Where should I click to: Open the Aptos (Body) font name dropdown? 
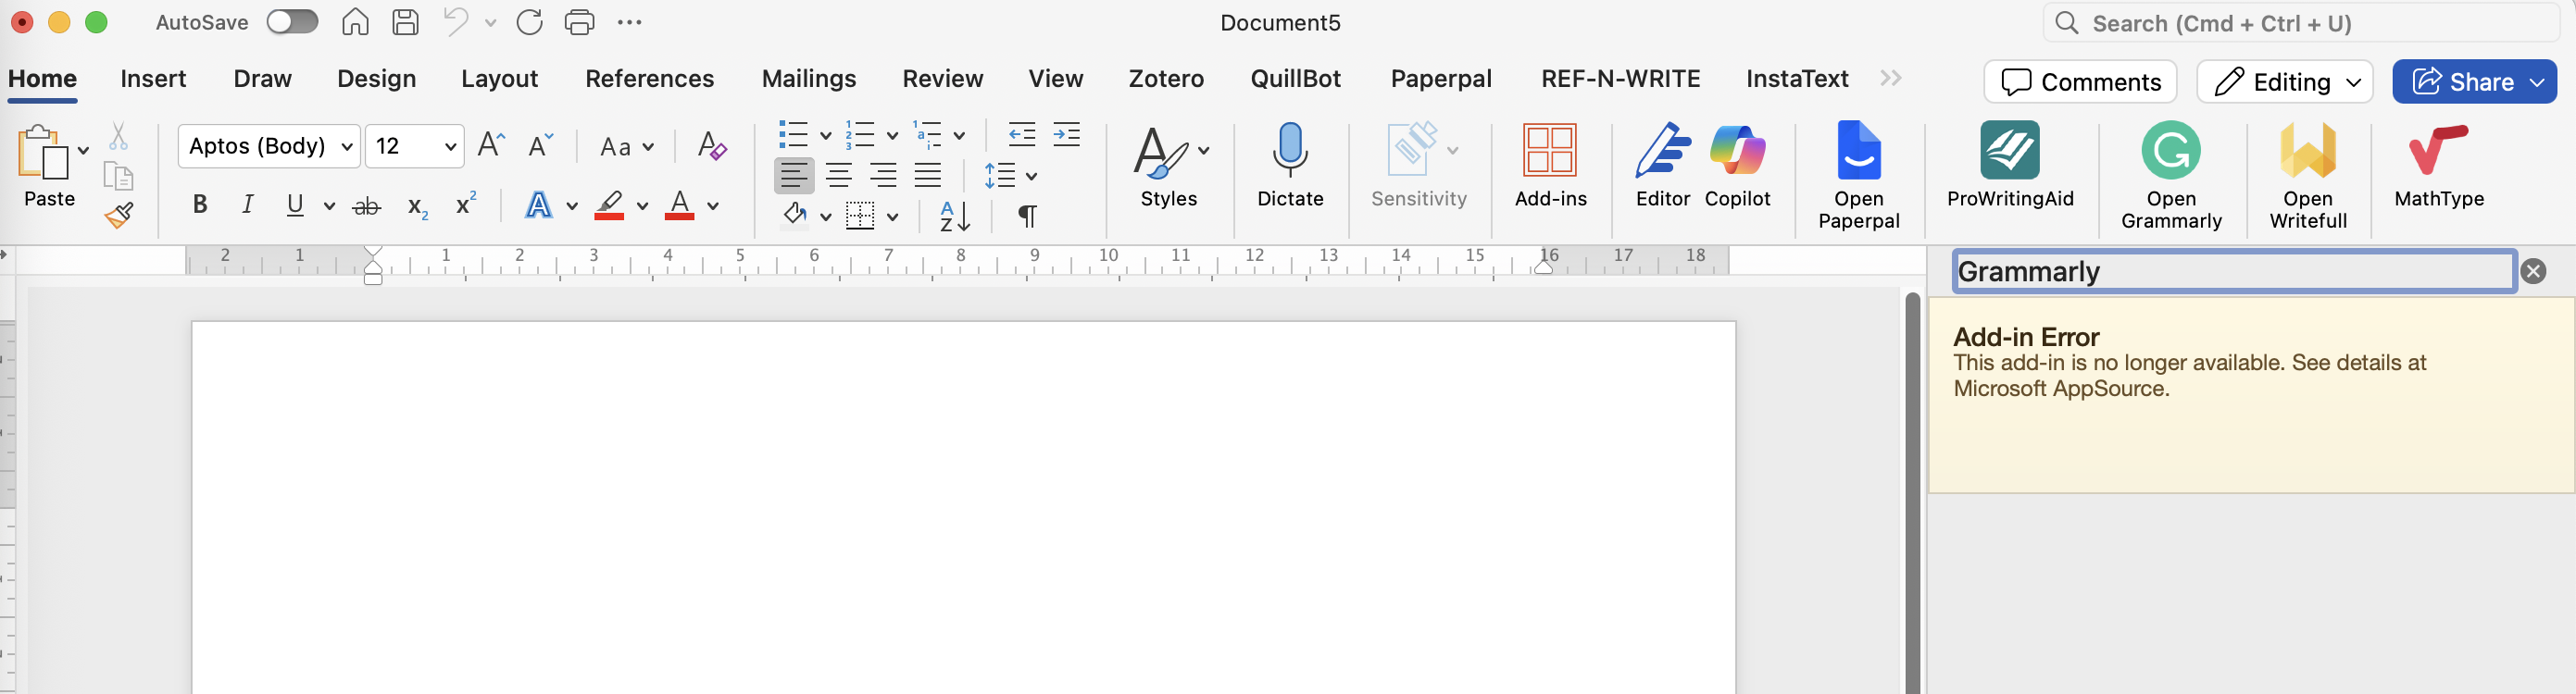point(346,147)
